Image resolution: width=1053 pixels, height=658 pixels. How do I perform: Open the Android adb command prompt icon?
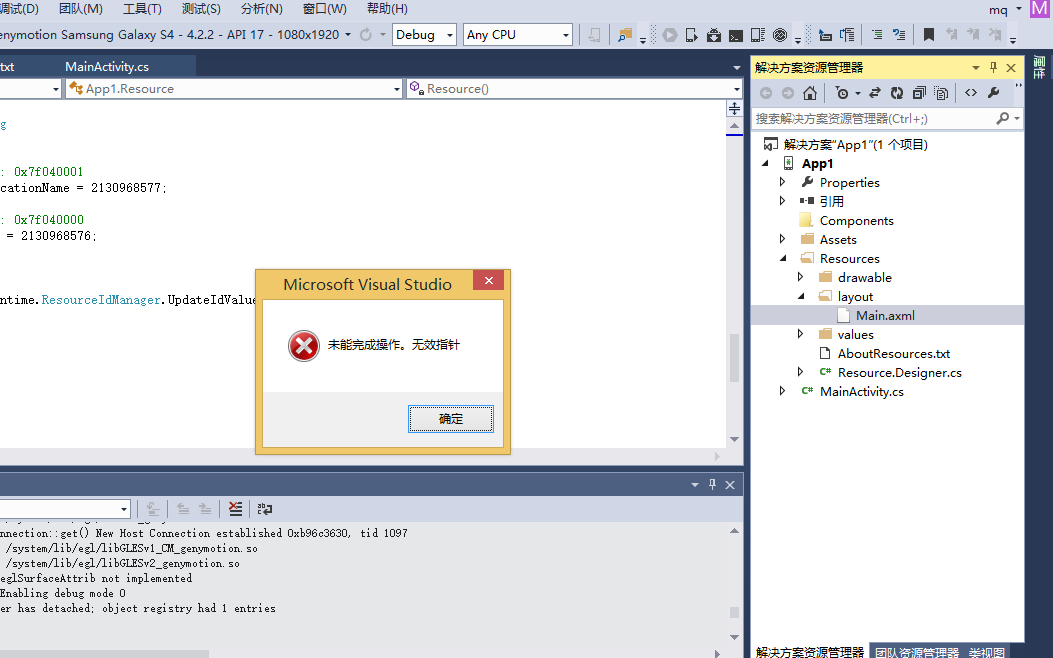(736, 35)
